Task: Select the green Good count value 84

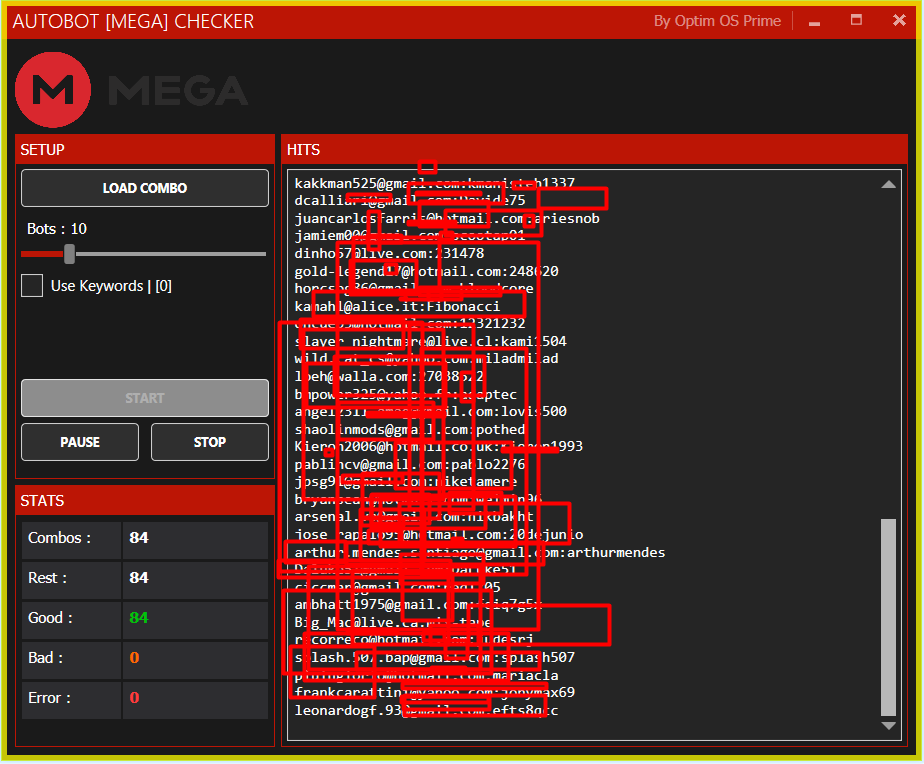Action: click(x=139, y=618)
